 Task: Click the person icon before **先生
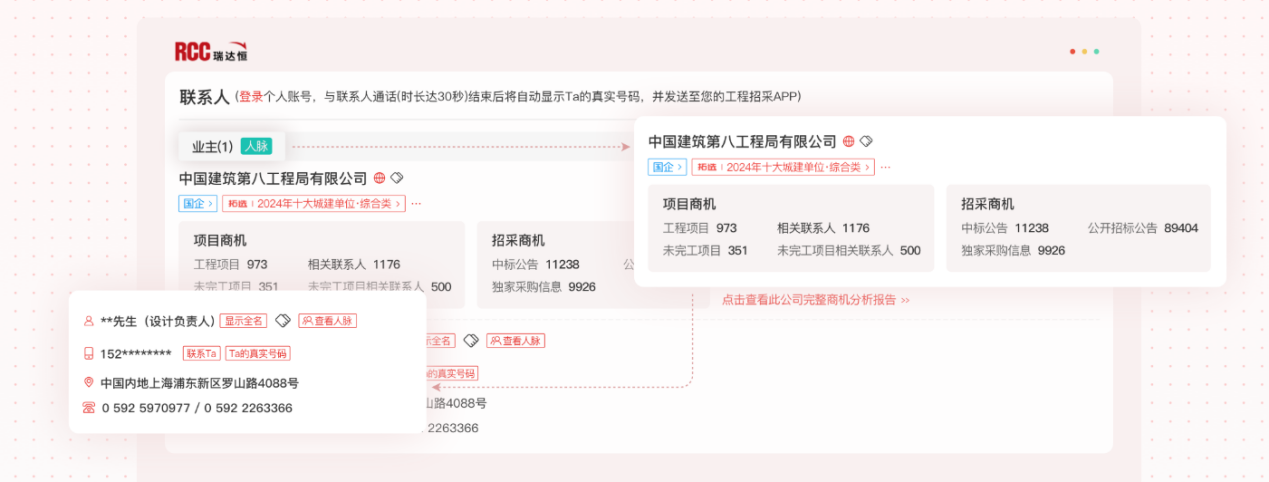click(89, 321)
